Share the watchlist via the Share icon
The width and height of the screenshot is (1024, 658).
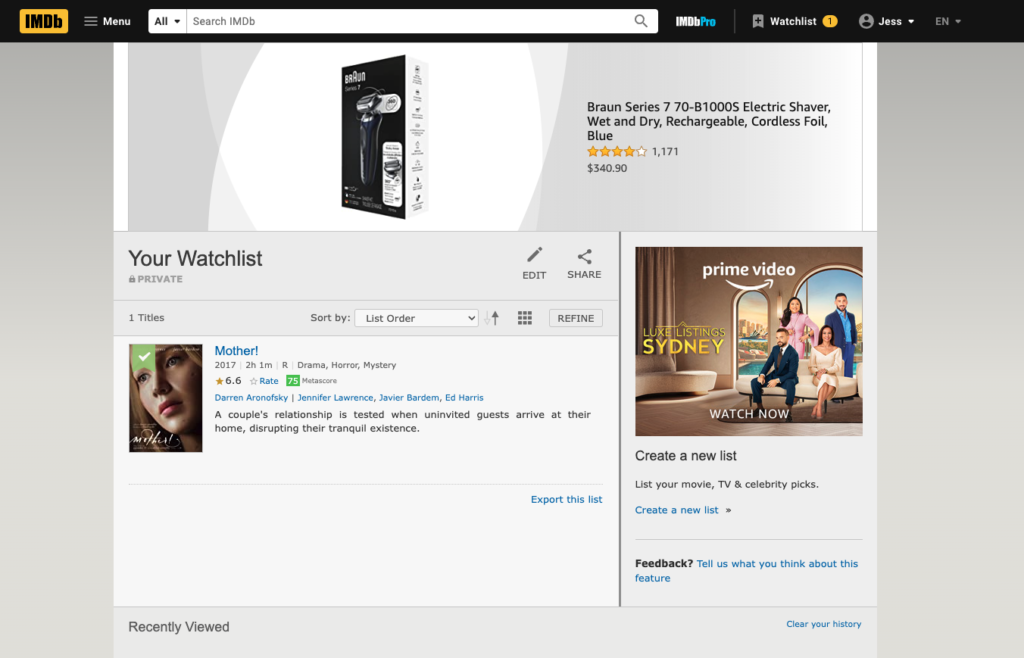click(583, 256)
